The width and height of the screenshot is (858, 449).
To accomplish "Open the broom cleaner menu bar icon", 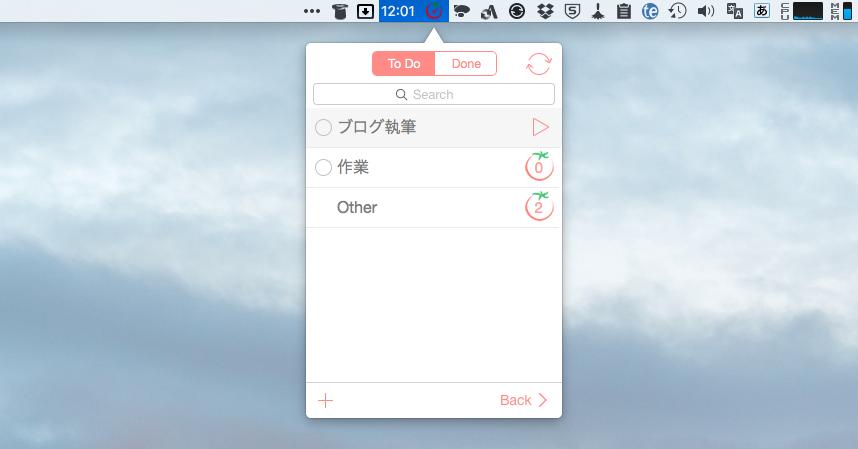I will click(x=598, y=11).
